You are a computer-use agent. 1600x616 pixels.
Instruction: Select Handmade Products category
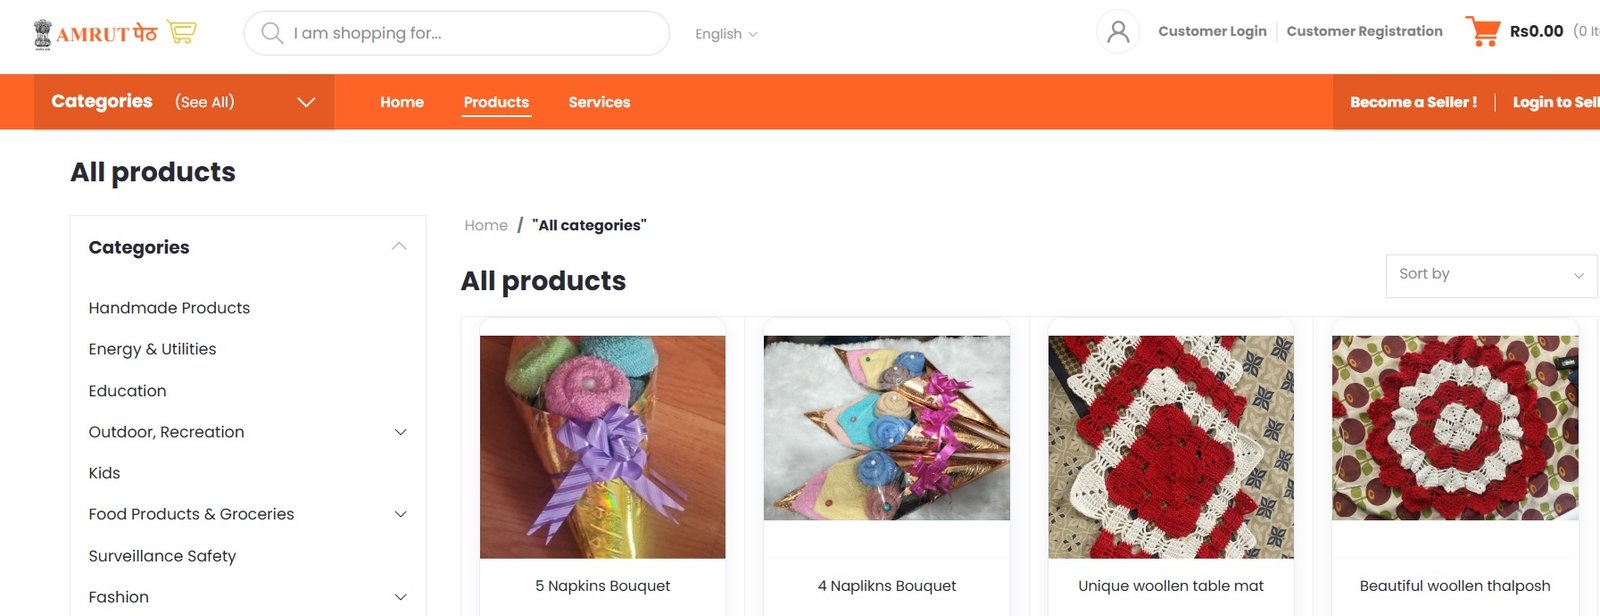coord(169,308)
